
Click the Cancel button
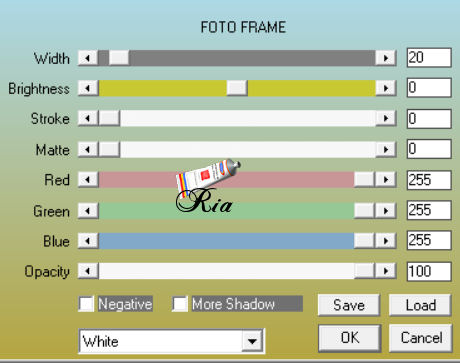(421, 338)
